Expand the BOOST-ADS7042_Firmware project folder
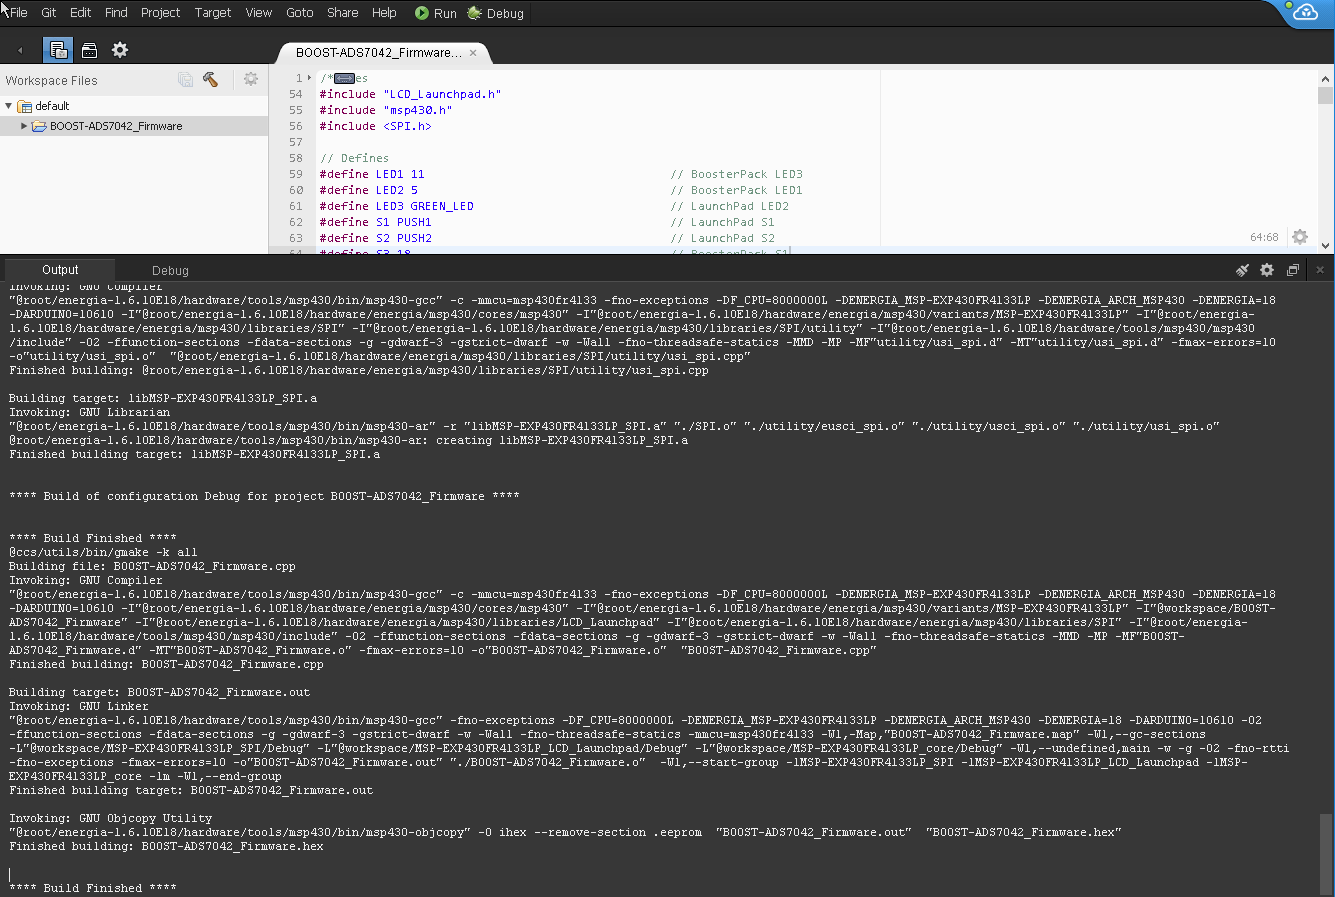The width and height of the screenshot is (1335, 897). (x=24, y=127)
